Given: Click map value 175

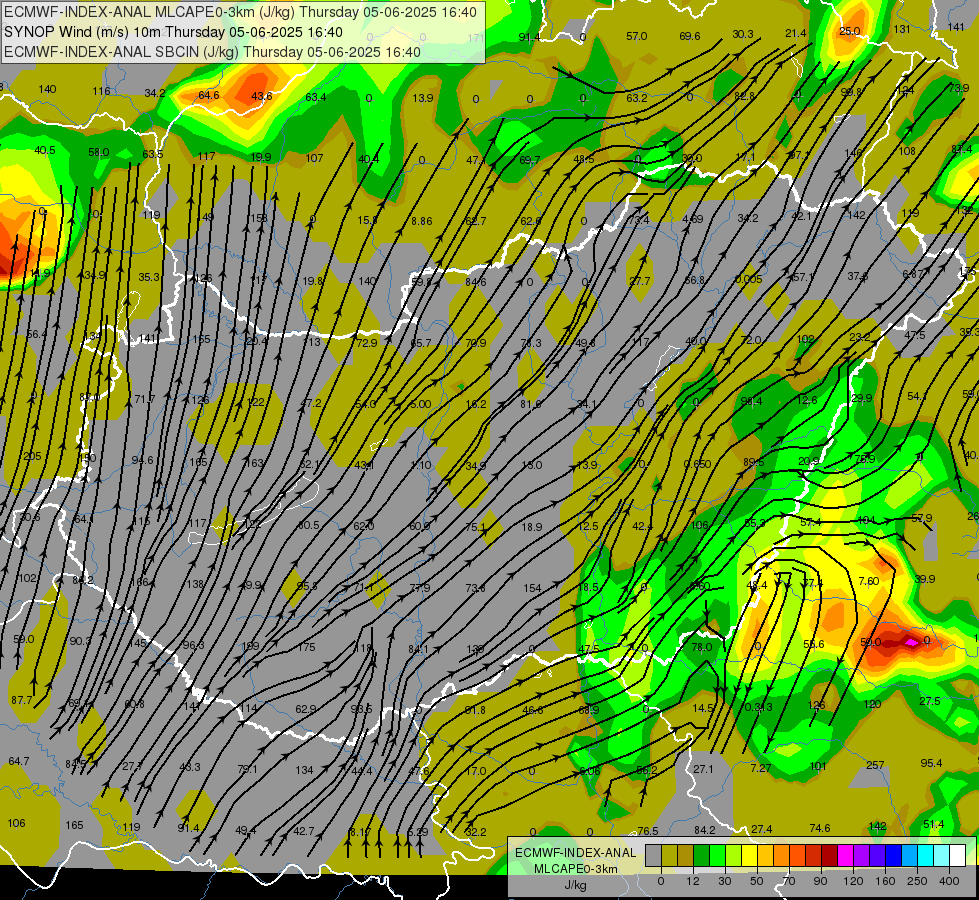Looking at the screenshot, I should [306, 647].
